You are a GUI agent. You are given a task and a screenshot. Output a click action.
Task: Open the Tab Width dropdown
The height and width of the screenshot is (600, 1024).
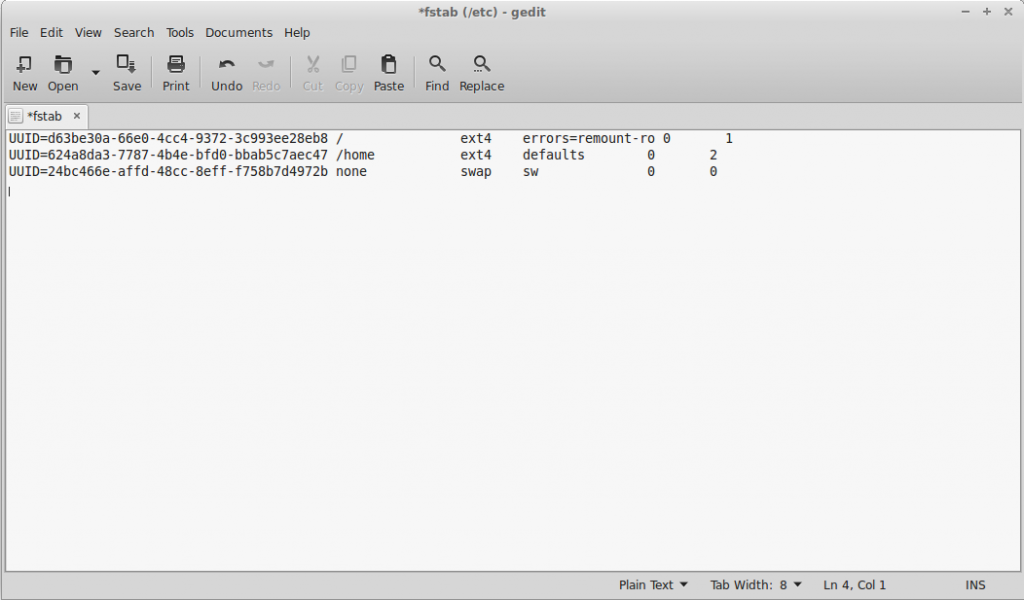756,585
